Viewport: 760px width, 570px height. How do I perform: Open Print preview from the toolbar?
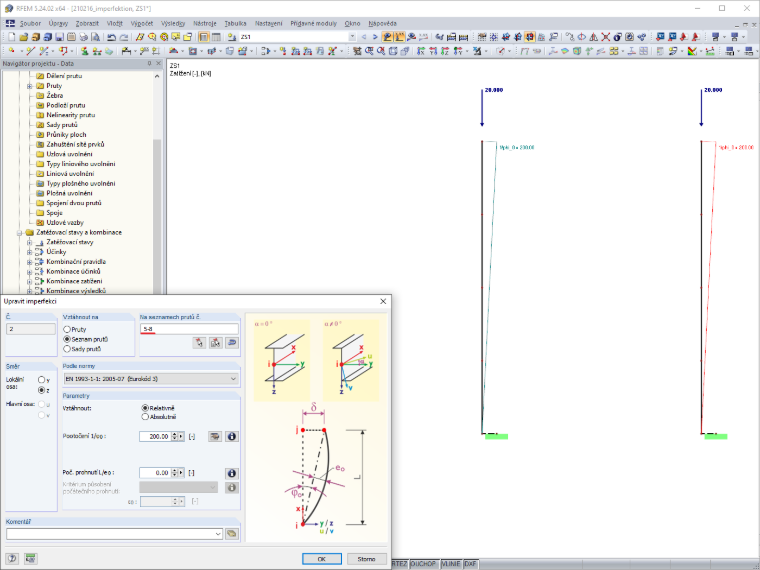coord(95,37)
